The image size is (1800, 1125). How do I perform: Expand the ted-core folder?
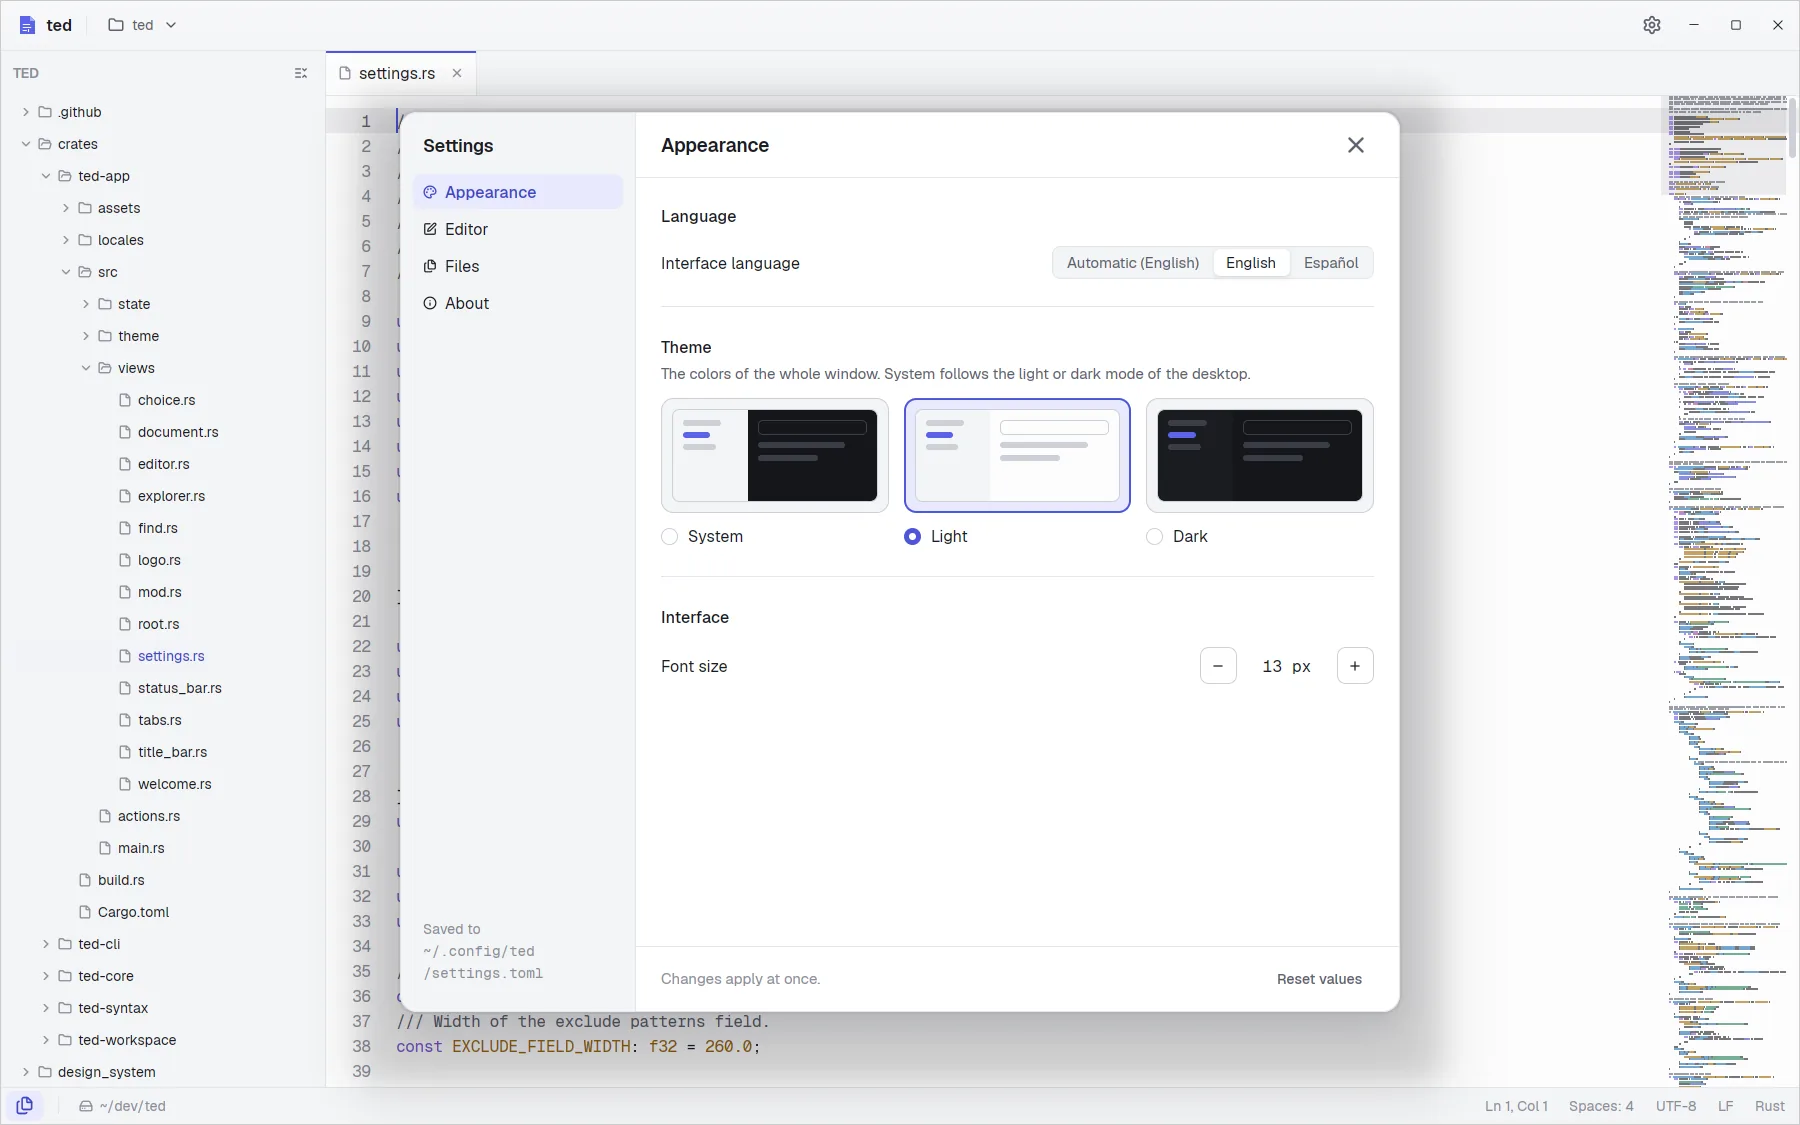coord(46,976)
